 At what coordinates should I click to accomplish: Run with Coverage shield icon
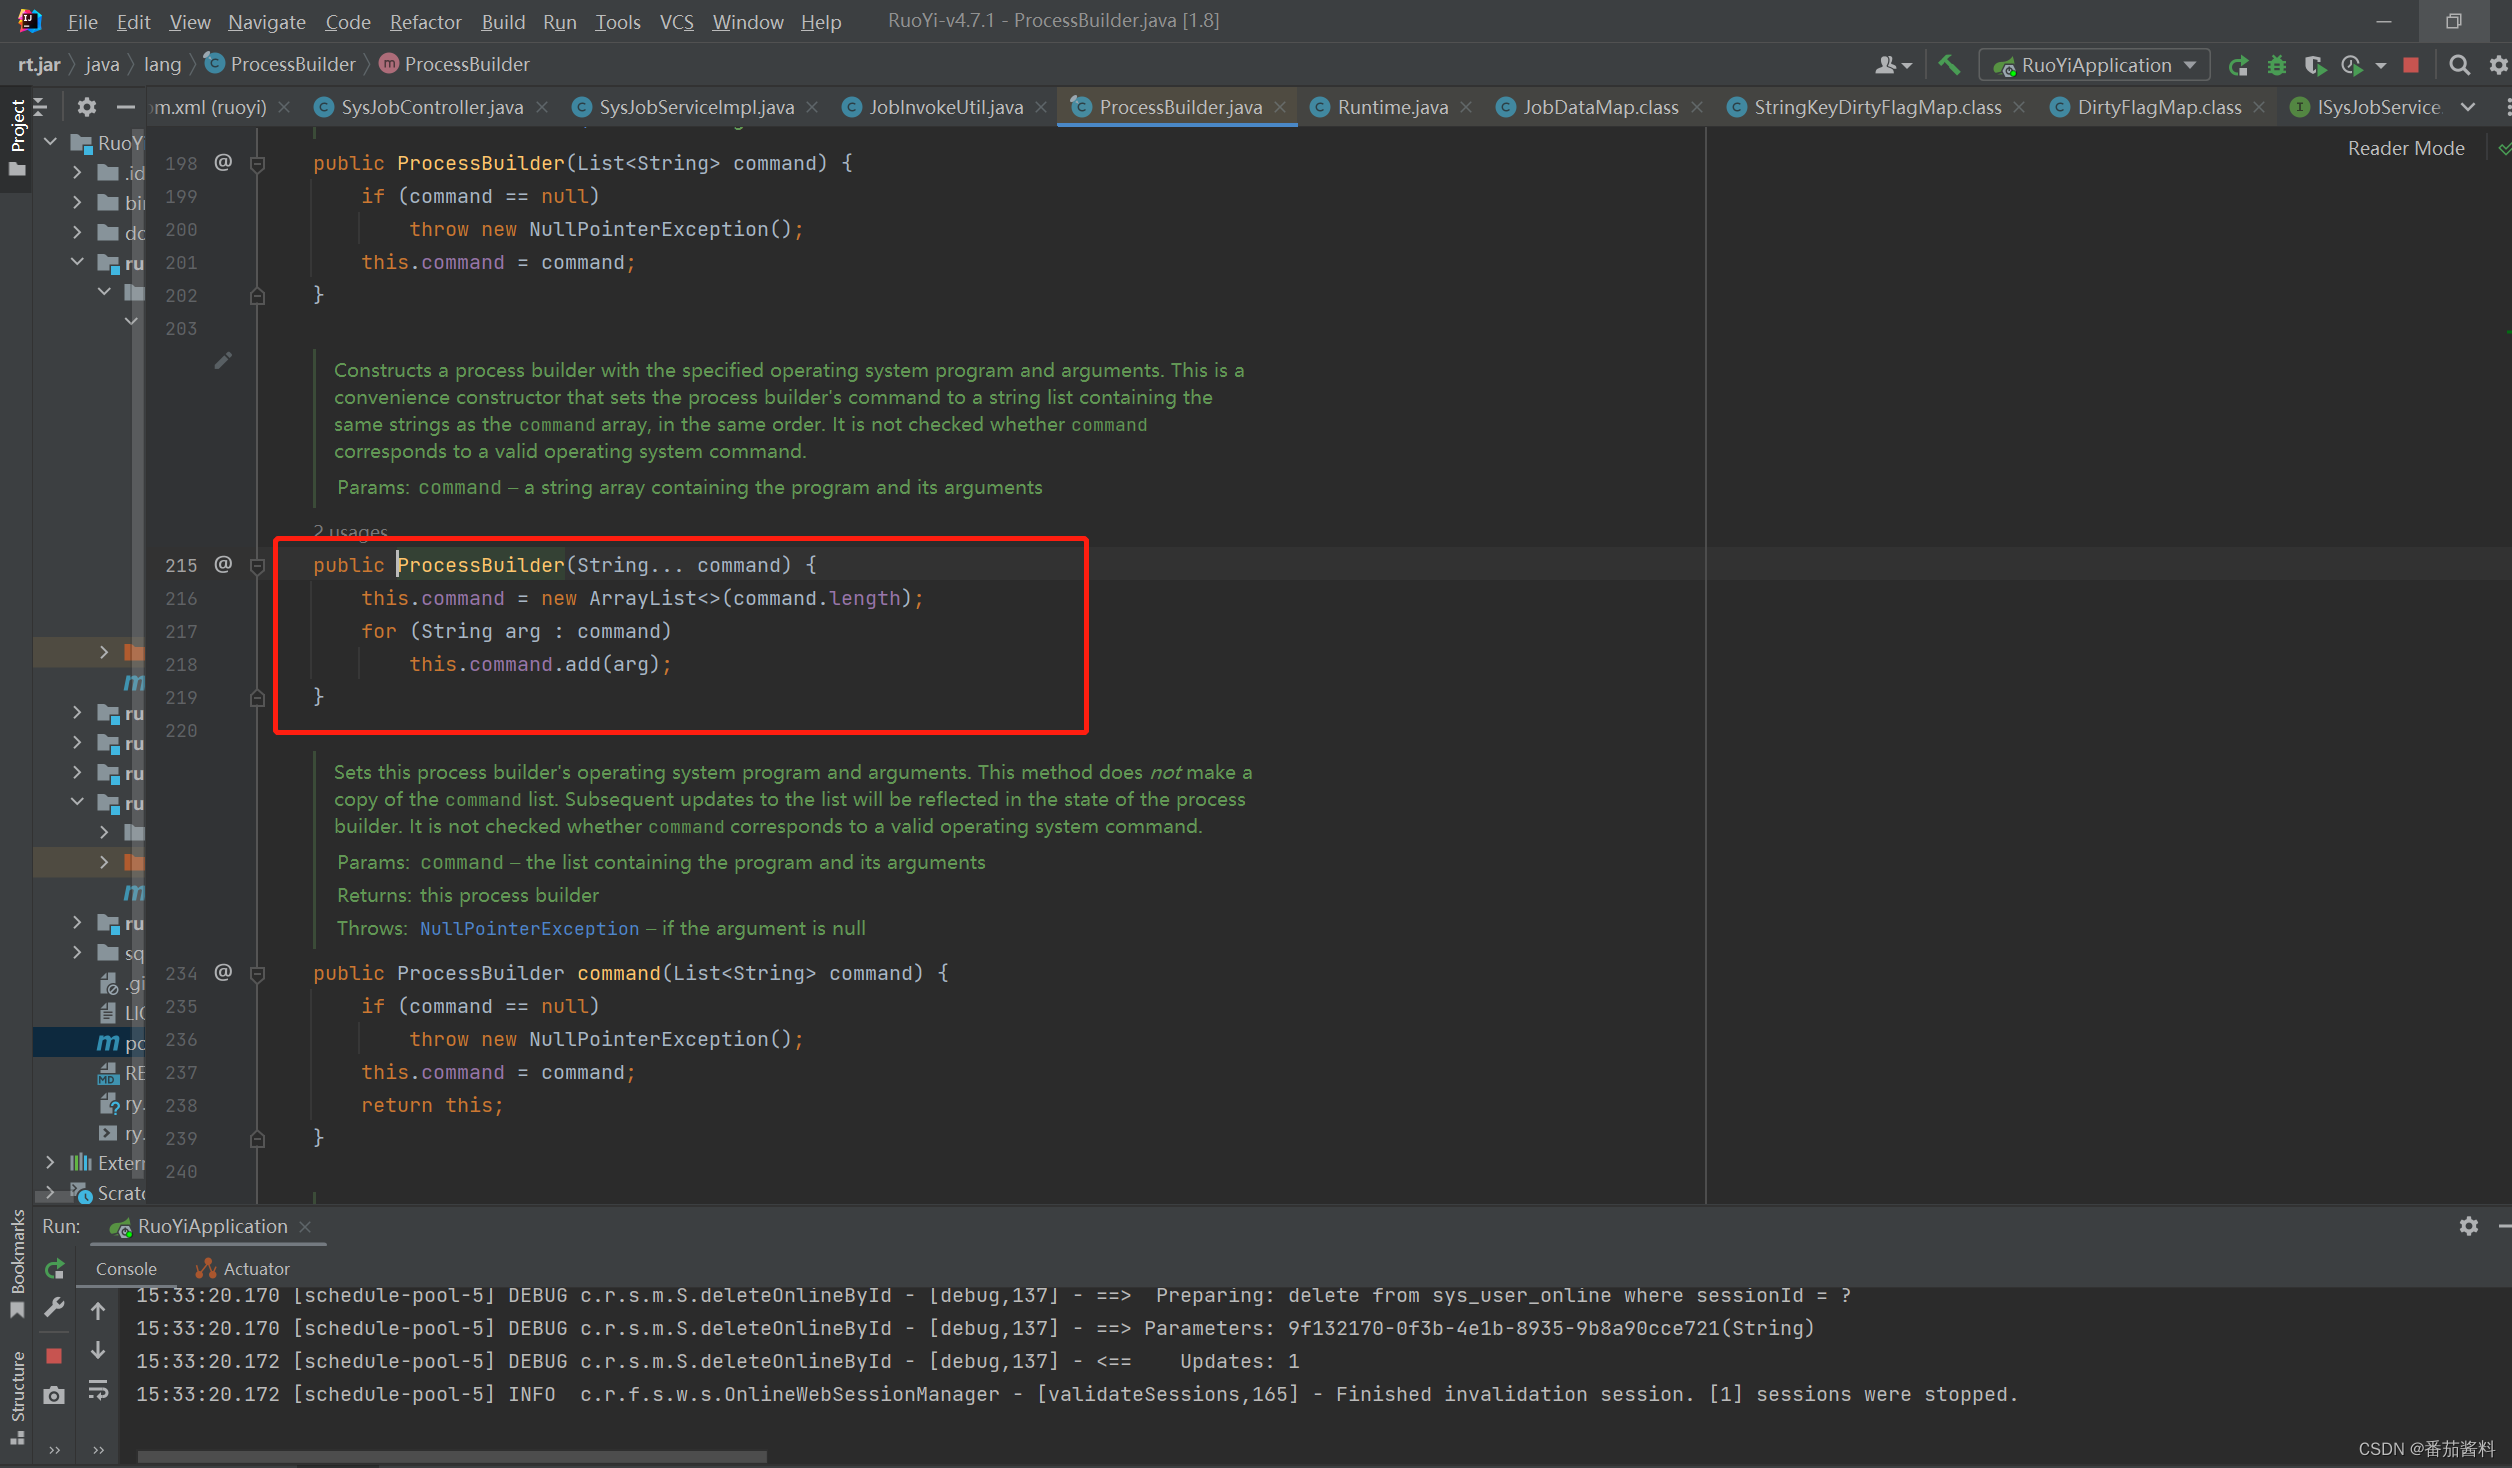pos(2315,66)
